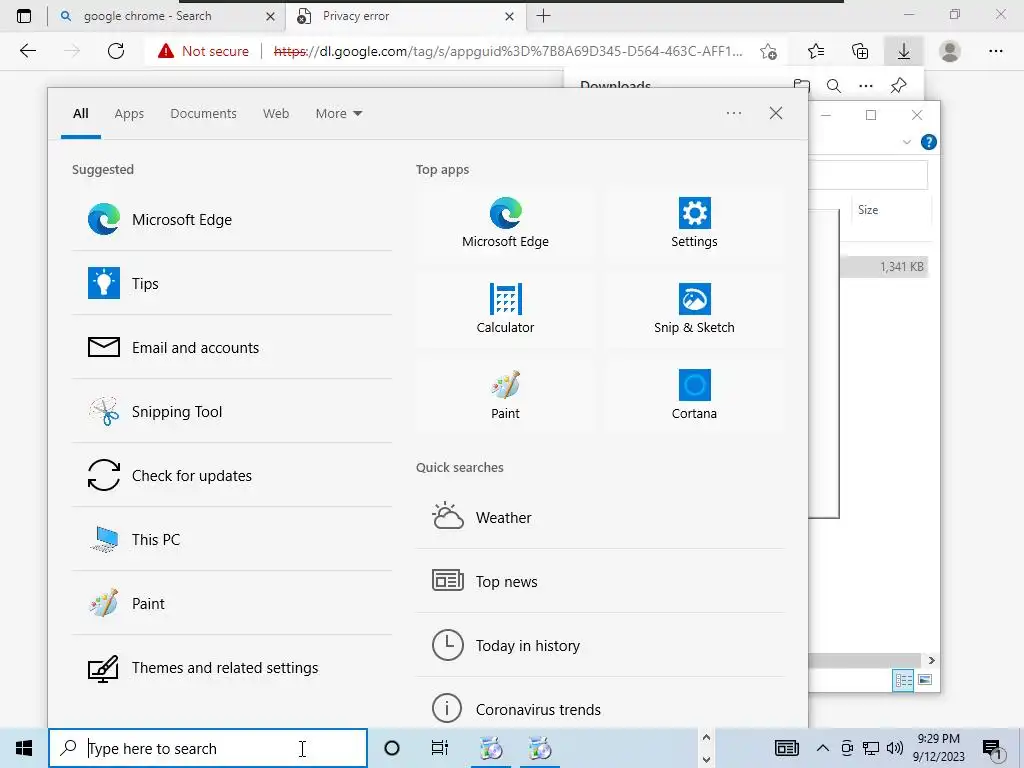Expand the File Explorer ribbon chevron
The width and height of the screenshot is (1024, 768).
906,142
